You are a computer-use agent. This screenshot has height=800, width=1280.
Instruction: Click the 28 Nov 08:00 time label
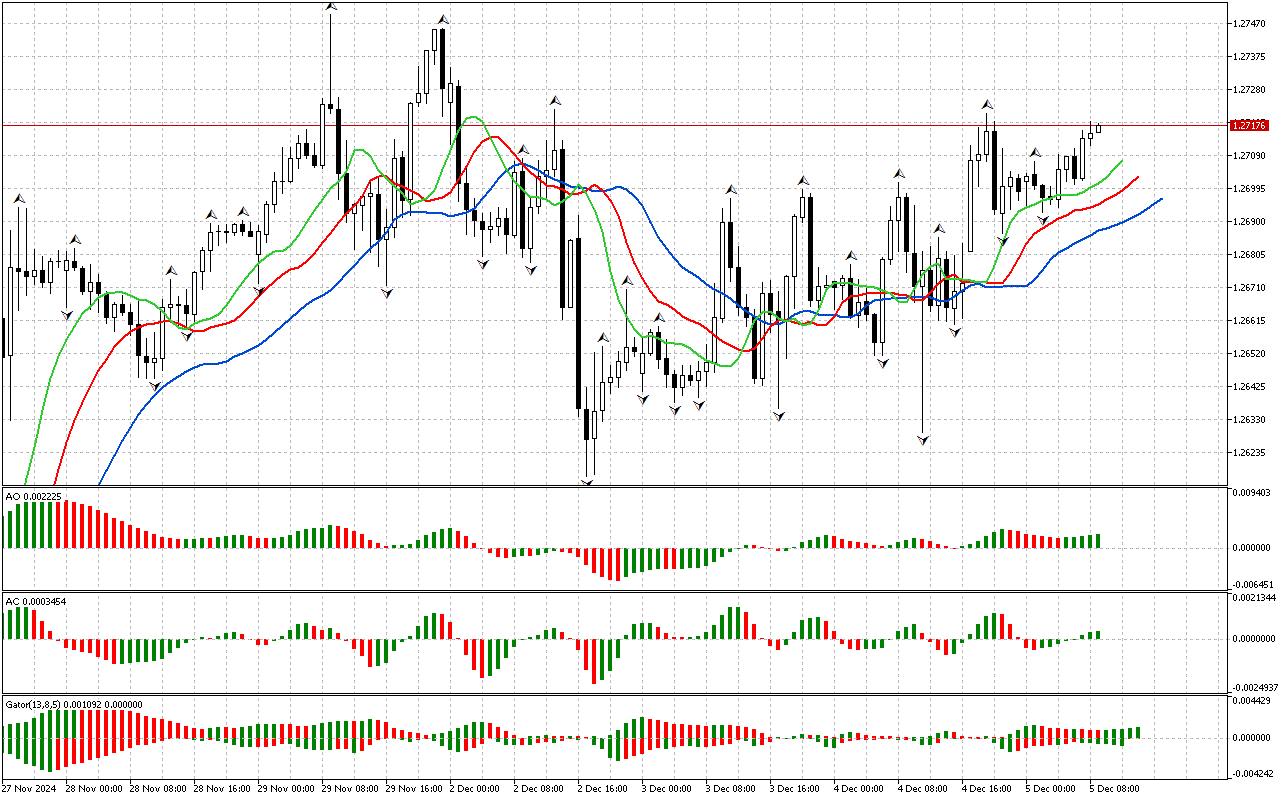tap(158, 789)
